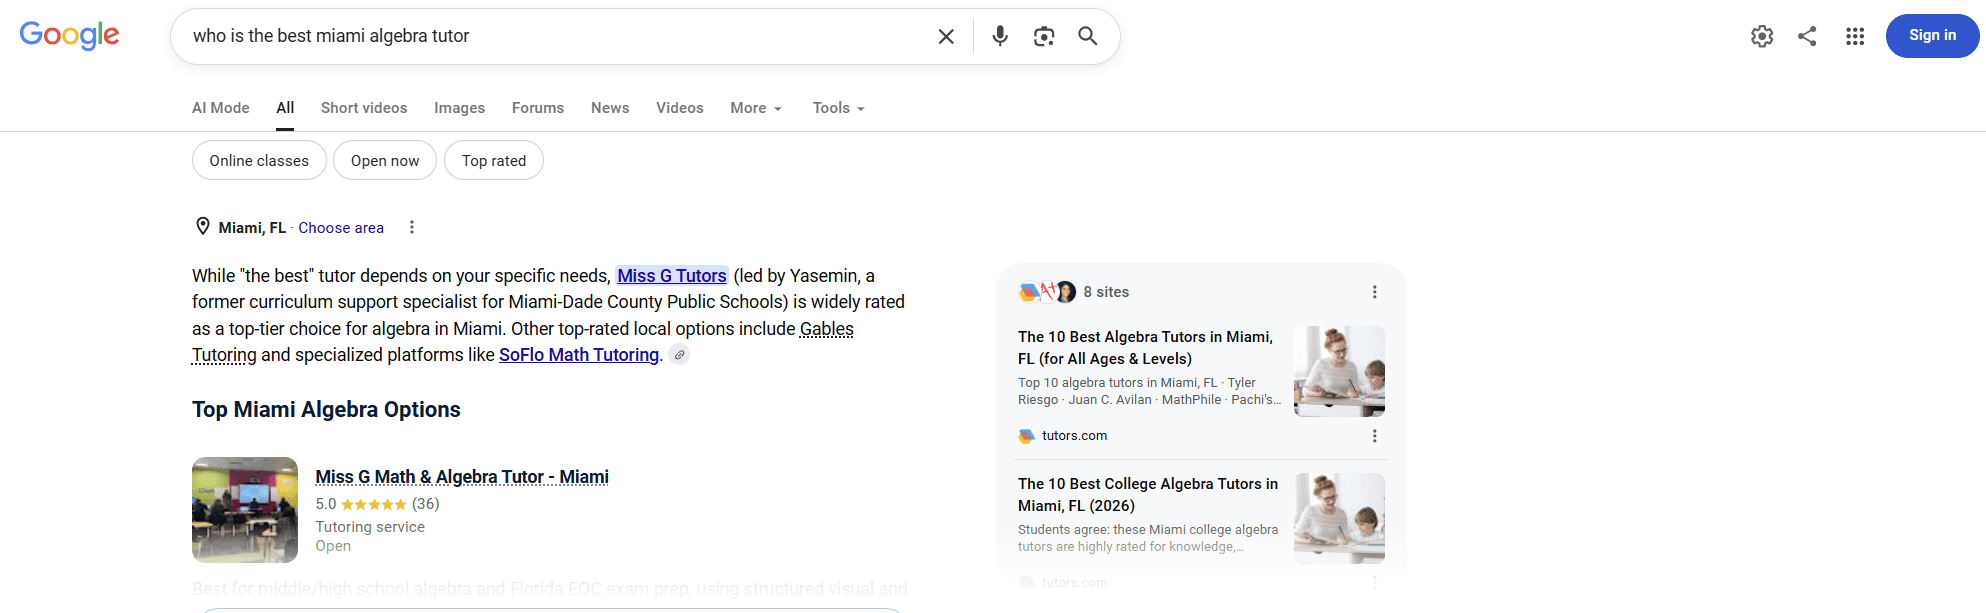Open Miss G Math & Algebra Tutor listing
The width and height of the screenshot is (1986, 613).
[462, 477]
